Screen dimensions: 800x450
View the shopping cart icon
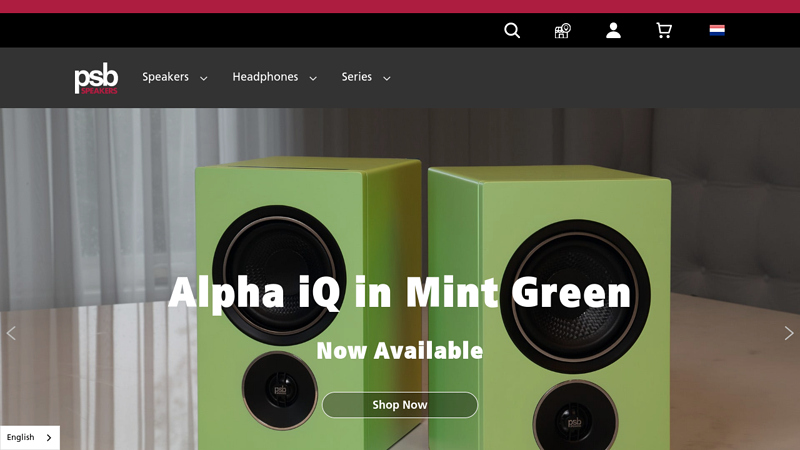(664, 31)
